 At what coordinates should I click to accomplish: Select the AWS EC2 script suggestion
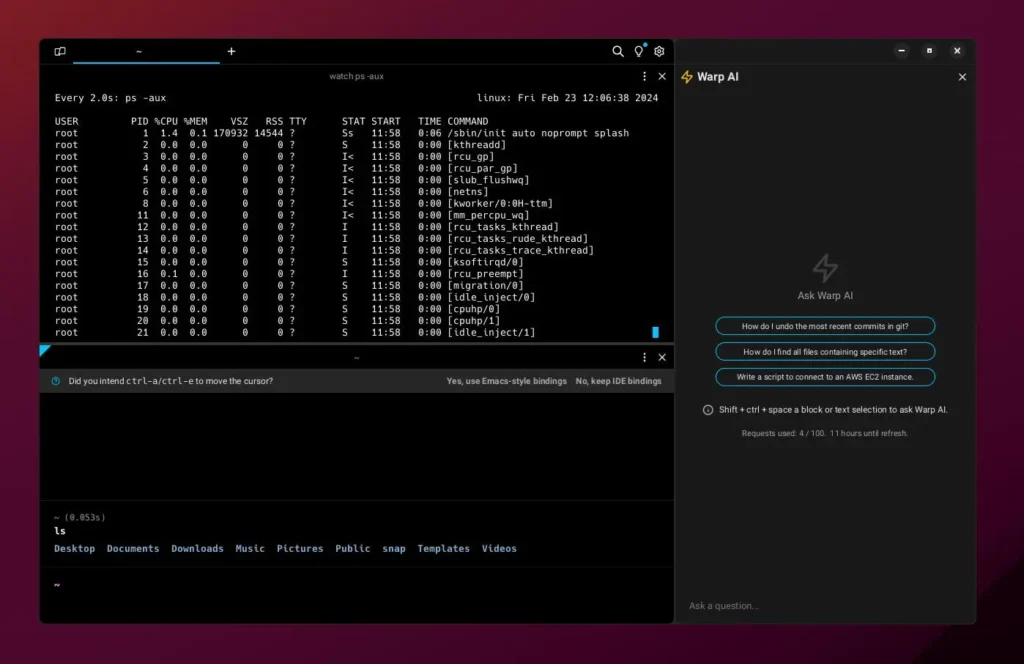(x=825, y=377)
